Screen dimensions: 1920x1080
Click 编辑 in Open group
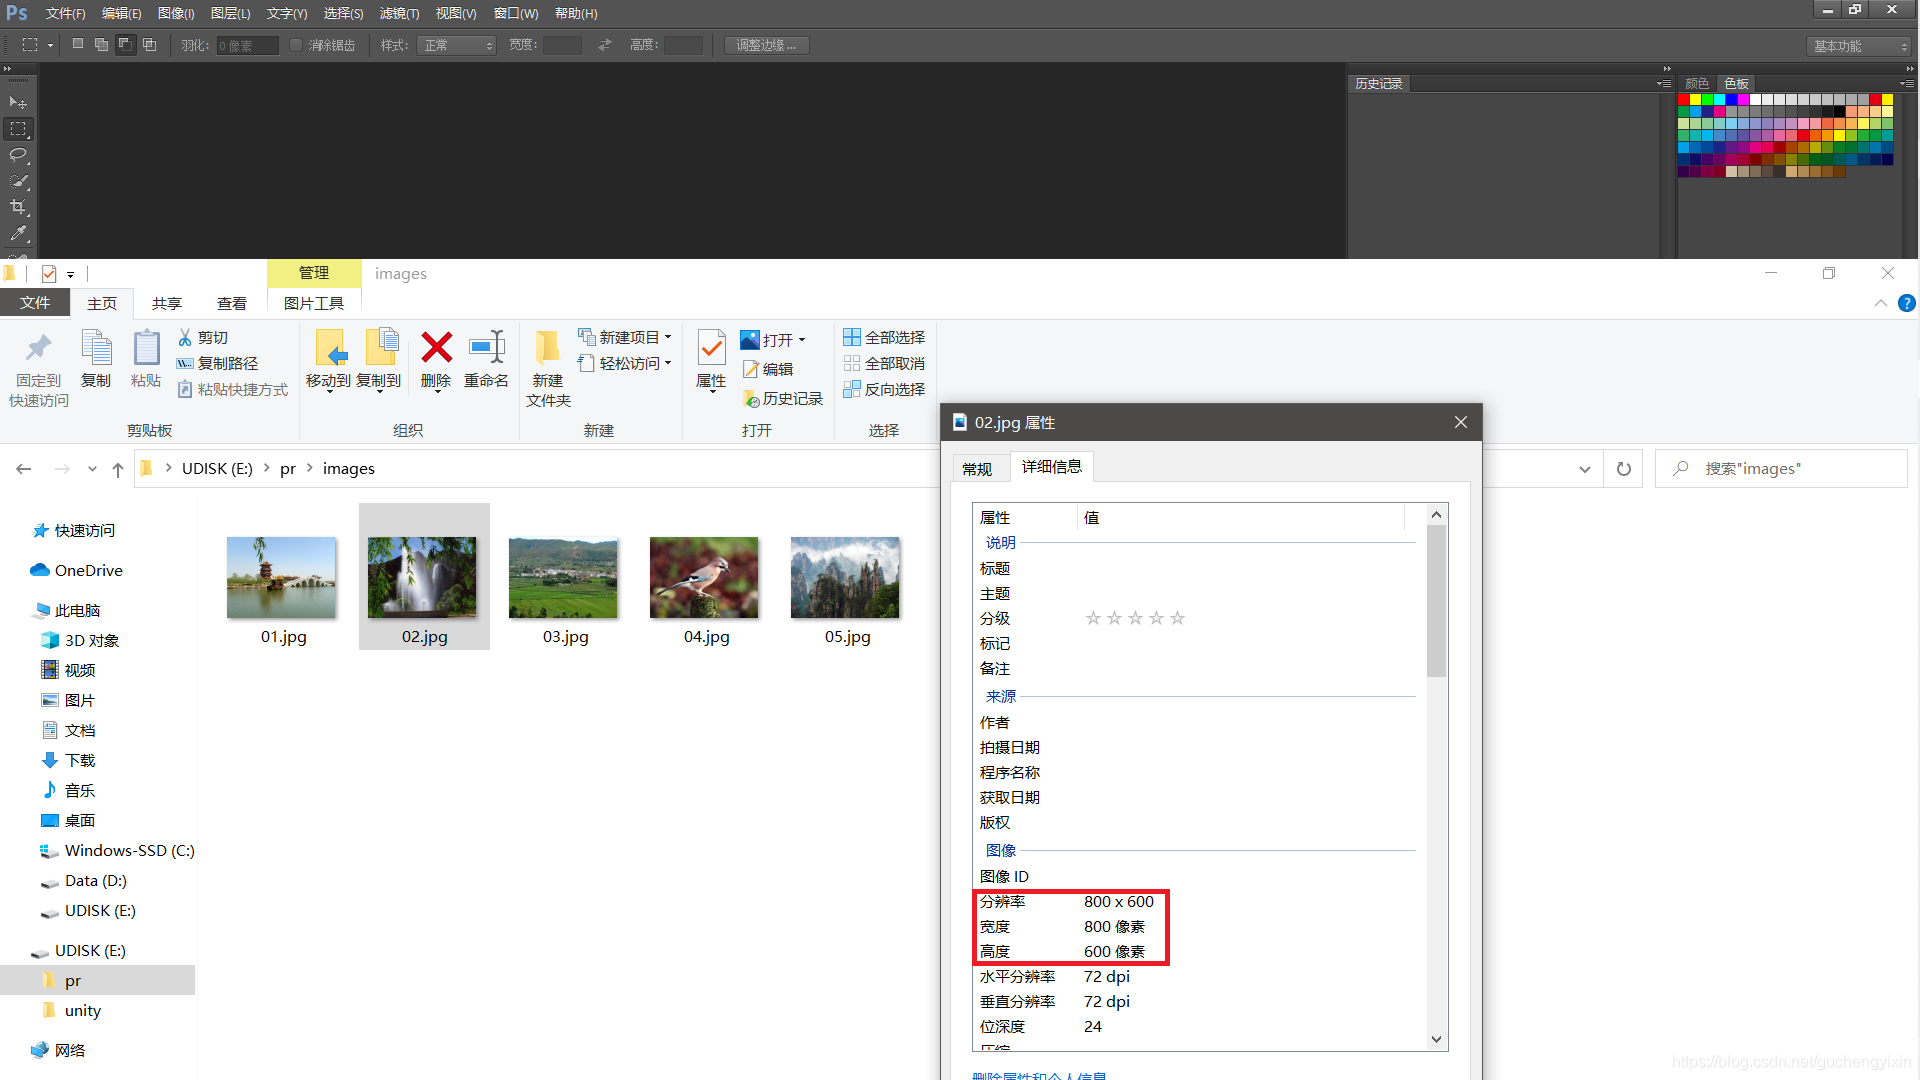click(768, 370)
